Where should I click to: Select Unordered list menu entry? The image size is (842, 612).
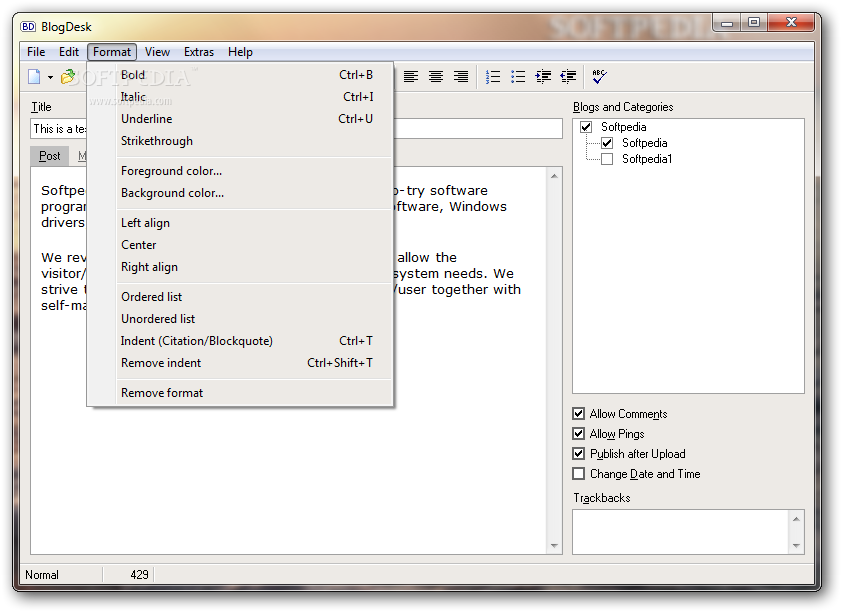(240, 319)
